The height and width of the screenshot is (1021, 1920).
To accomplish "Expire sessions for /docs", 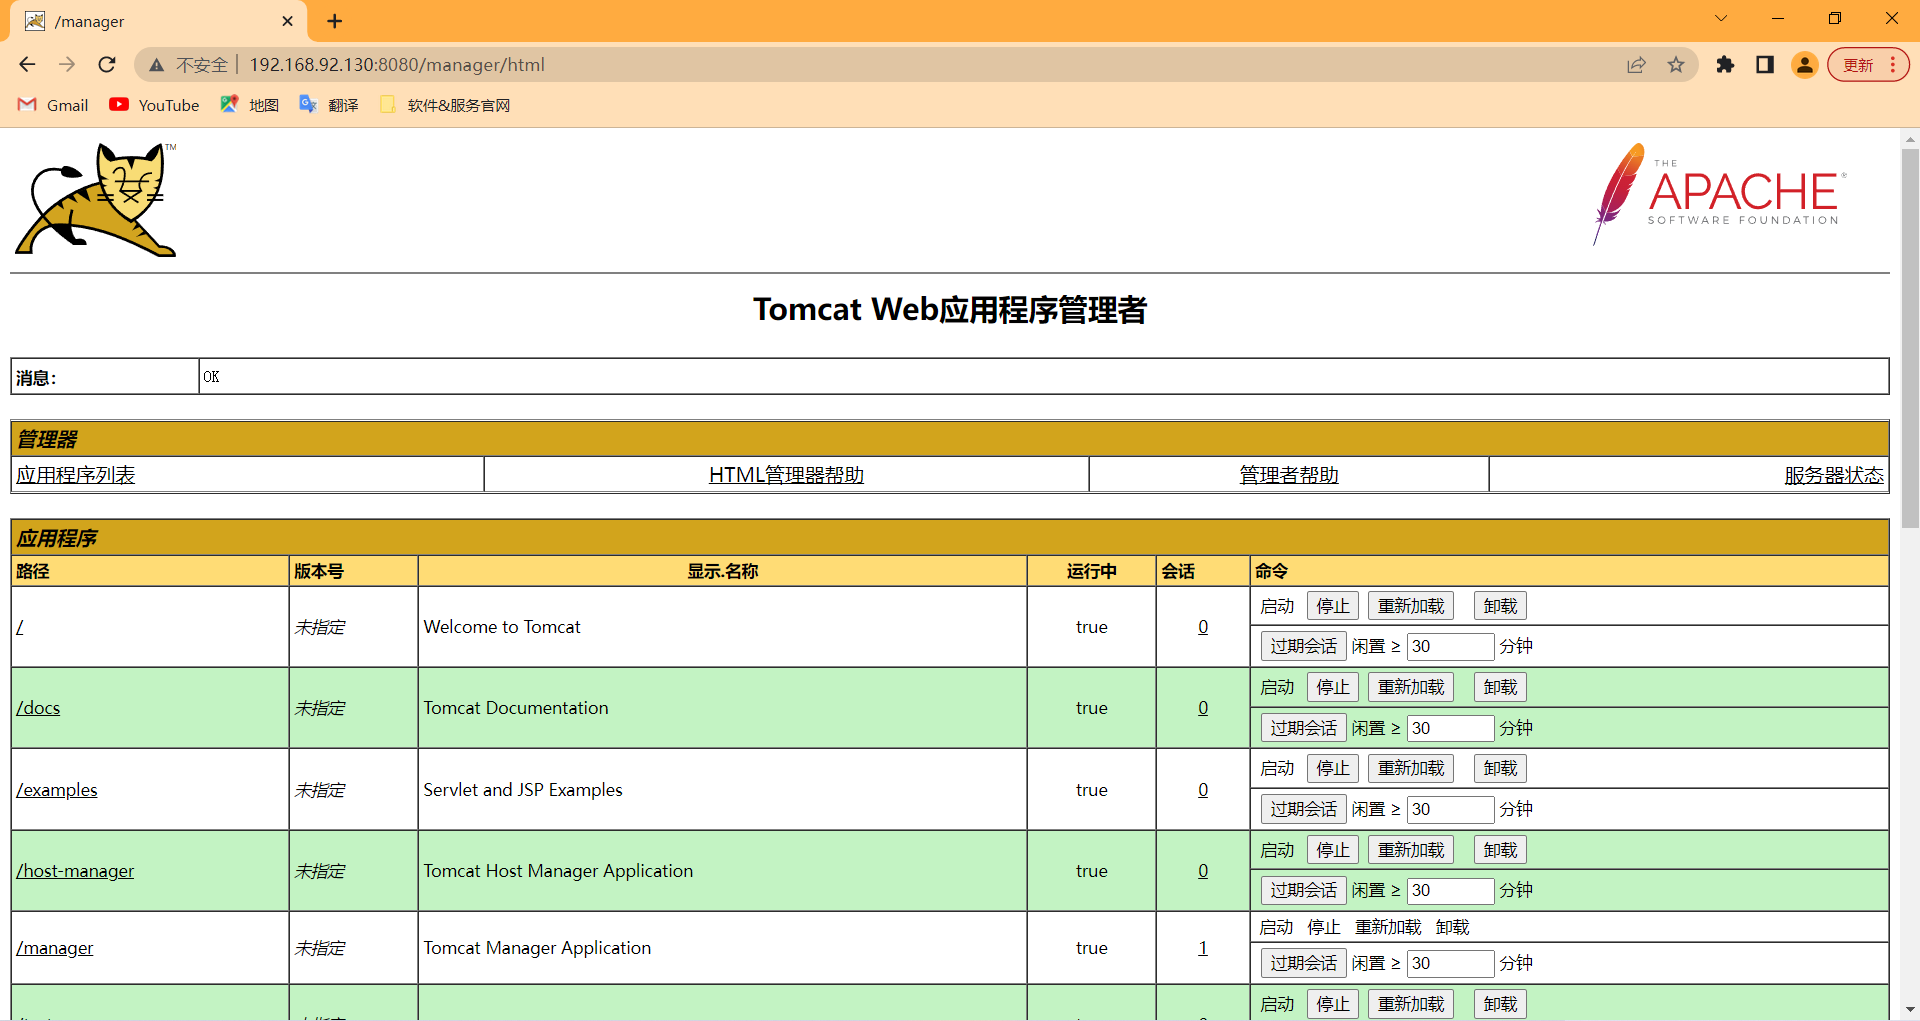I will point(1303,728).
